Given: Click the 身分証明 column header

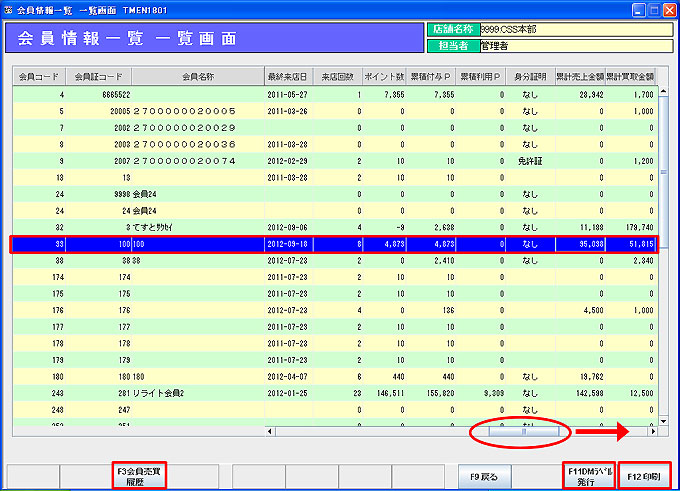Looking at the screenshot, I should click(531, 76).
